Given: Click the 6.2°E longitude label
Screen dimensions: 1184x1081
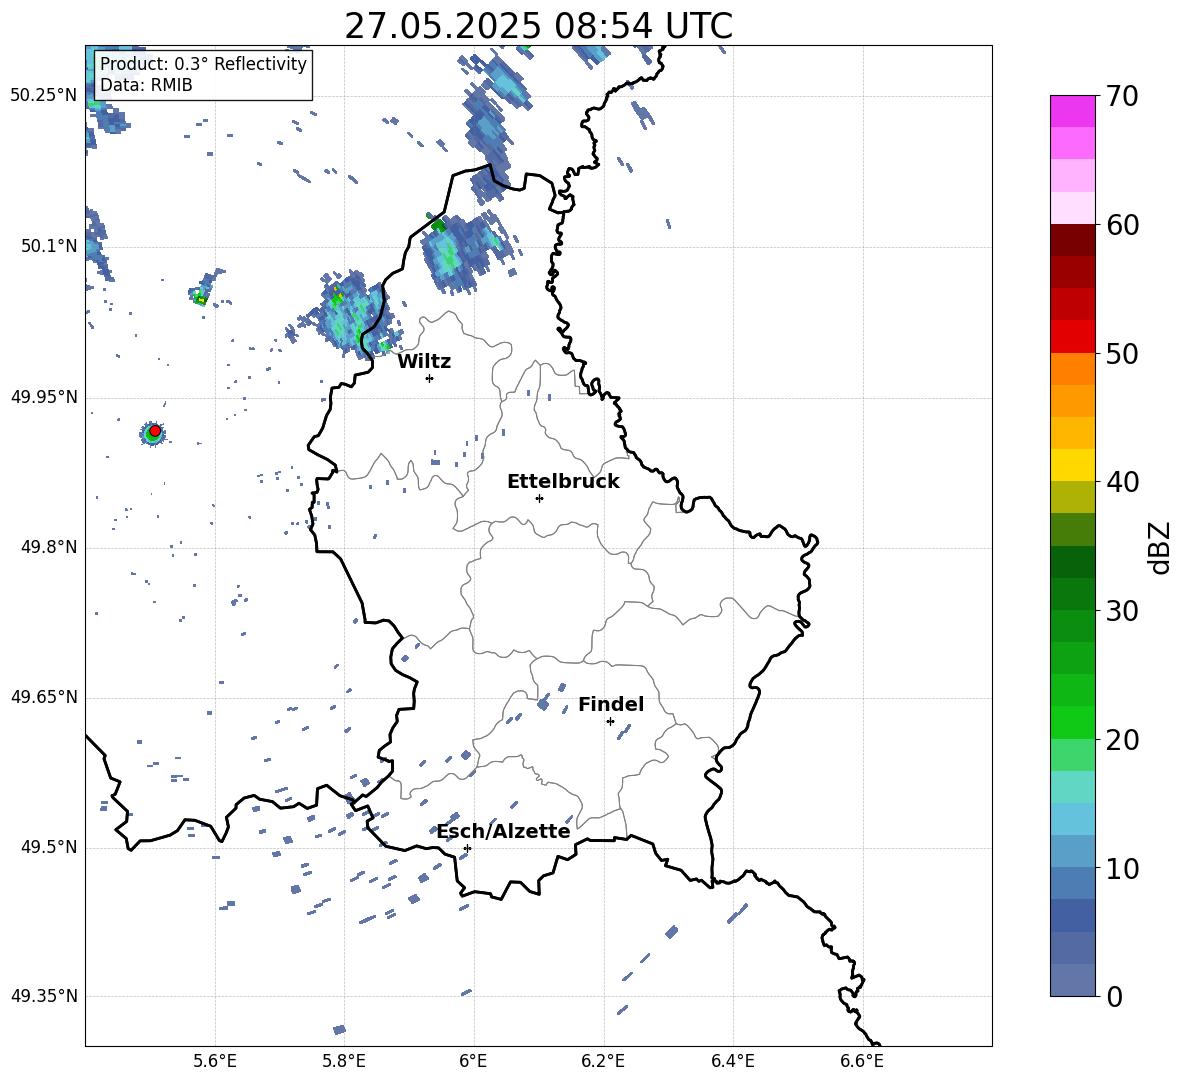Looking at the screenshot, I should pos(603,1061).
